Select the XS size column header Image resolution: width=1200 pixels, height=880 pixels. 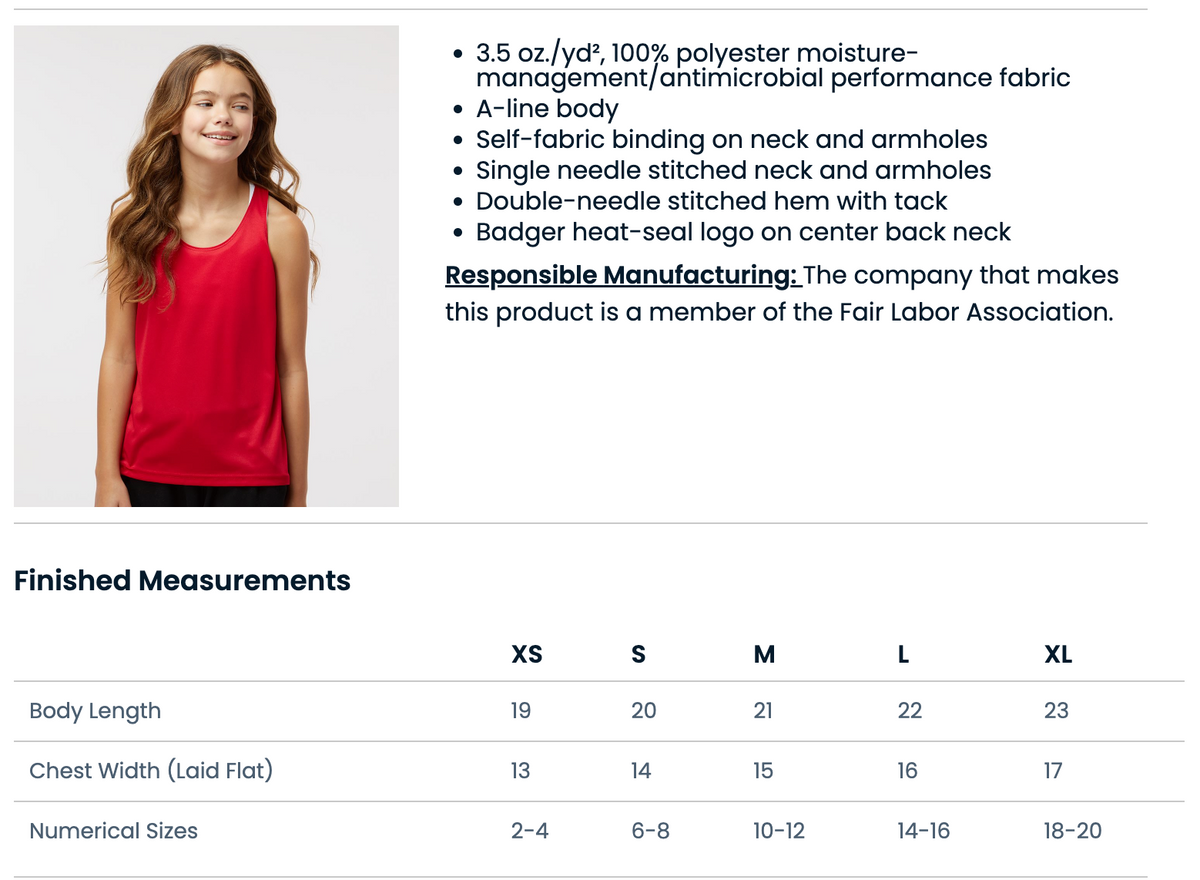point(527,654)
